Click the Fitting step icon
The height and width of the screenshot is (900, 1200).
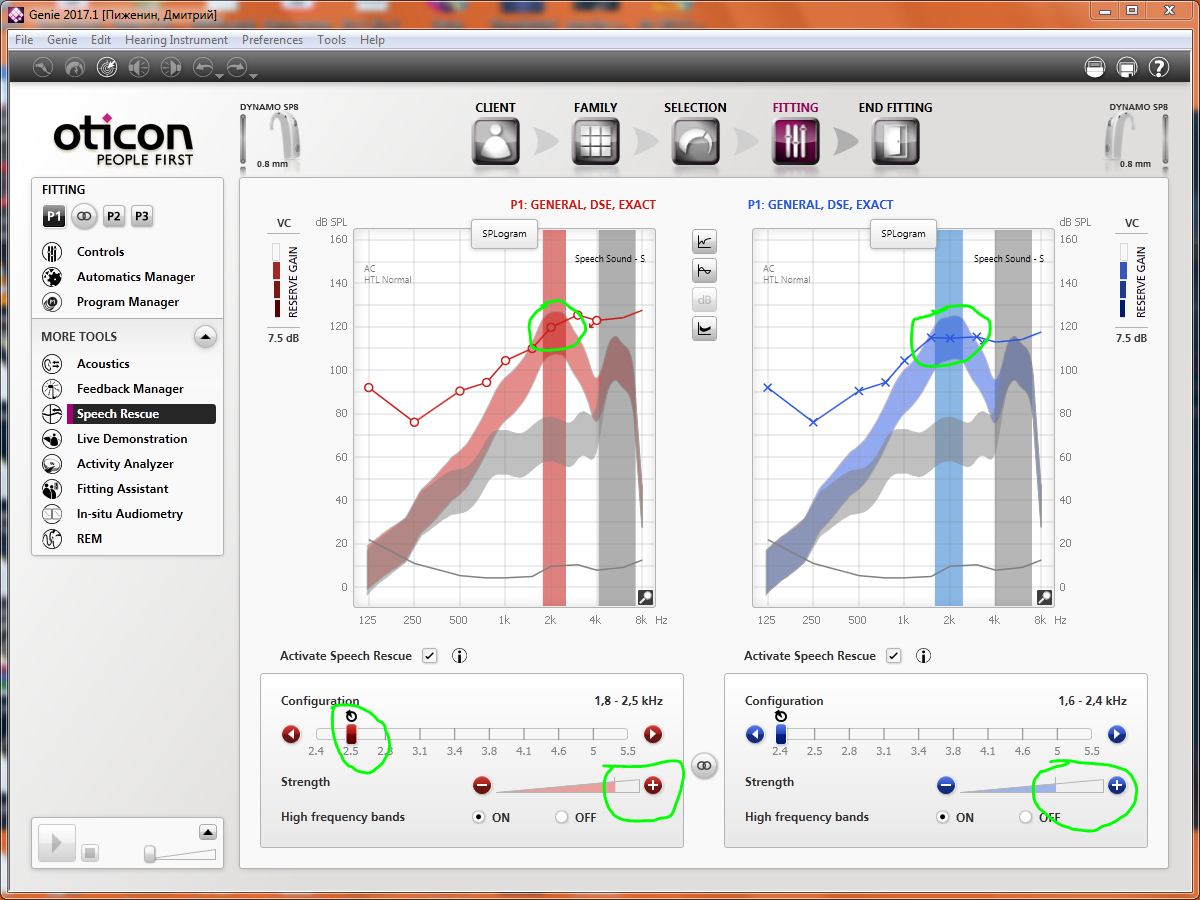coord(795,141)
